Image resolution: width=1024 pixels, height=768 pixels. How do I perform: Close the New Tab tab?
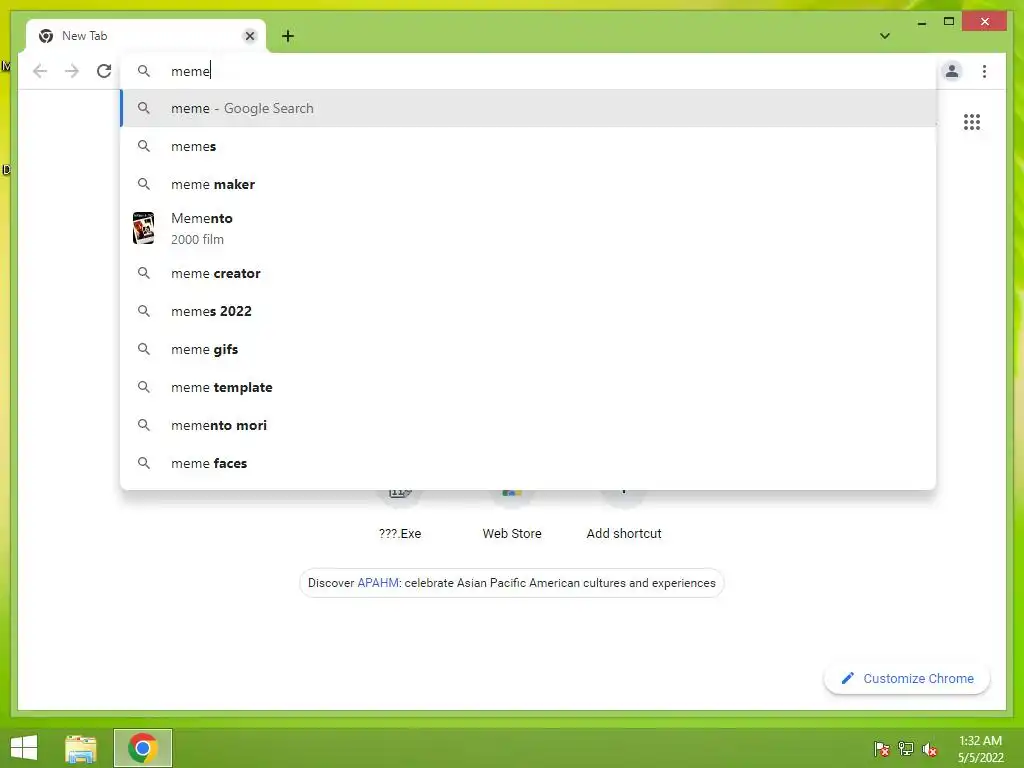[x=249, y=36]
